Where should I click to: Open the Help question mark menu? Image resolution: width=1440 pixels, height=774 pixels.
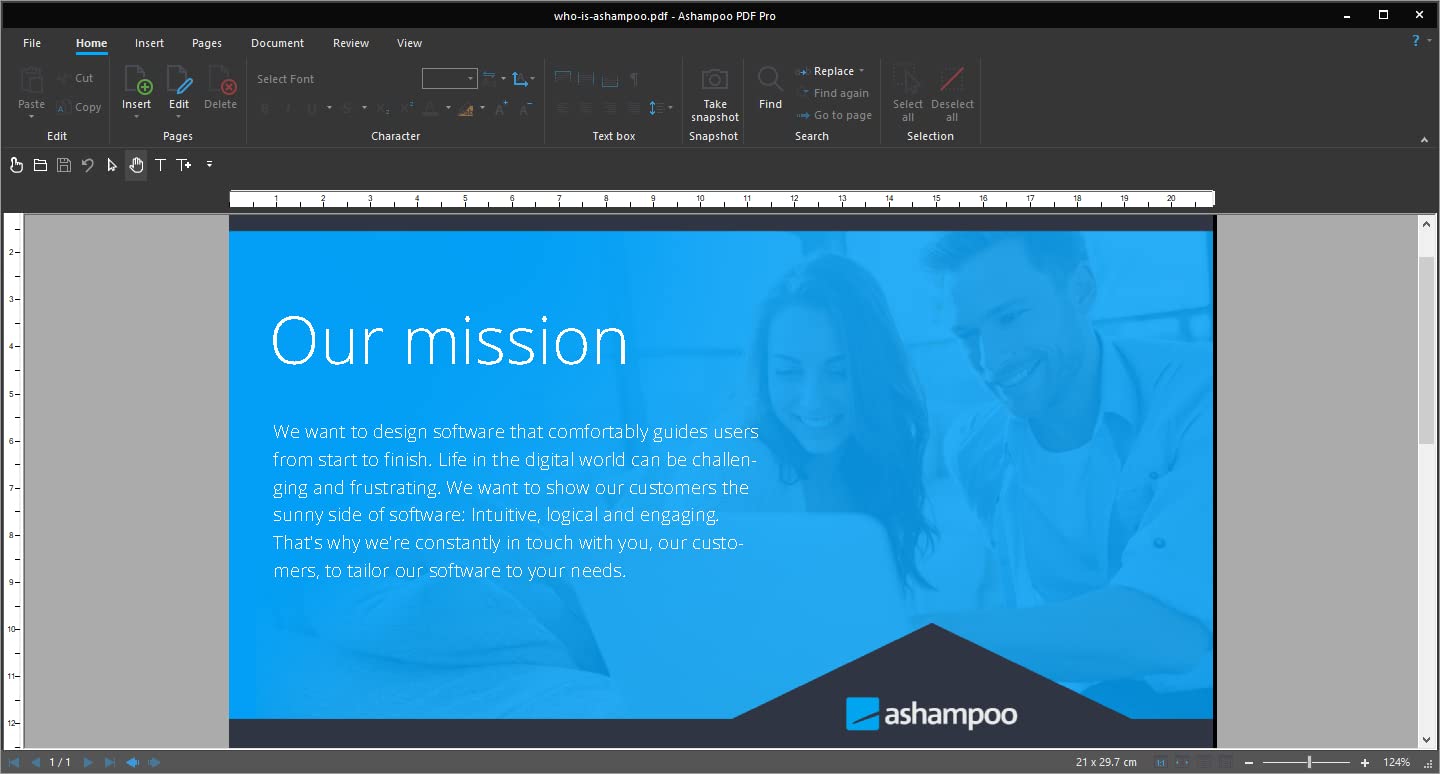pos(1417,41)
